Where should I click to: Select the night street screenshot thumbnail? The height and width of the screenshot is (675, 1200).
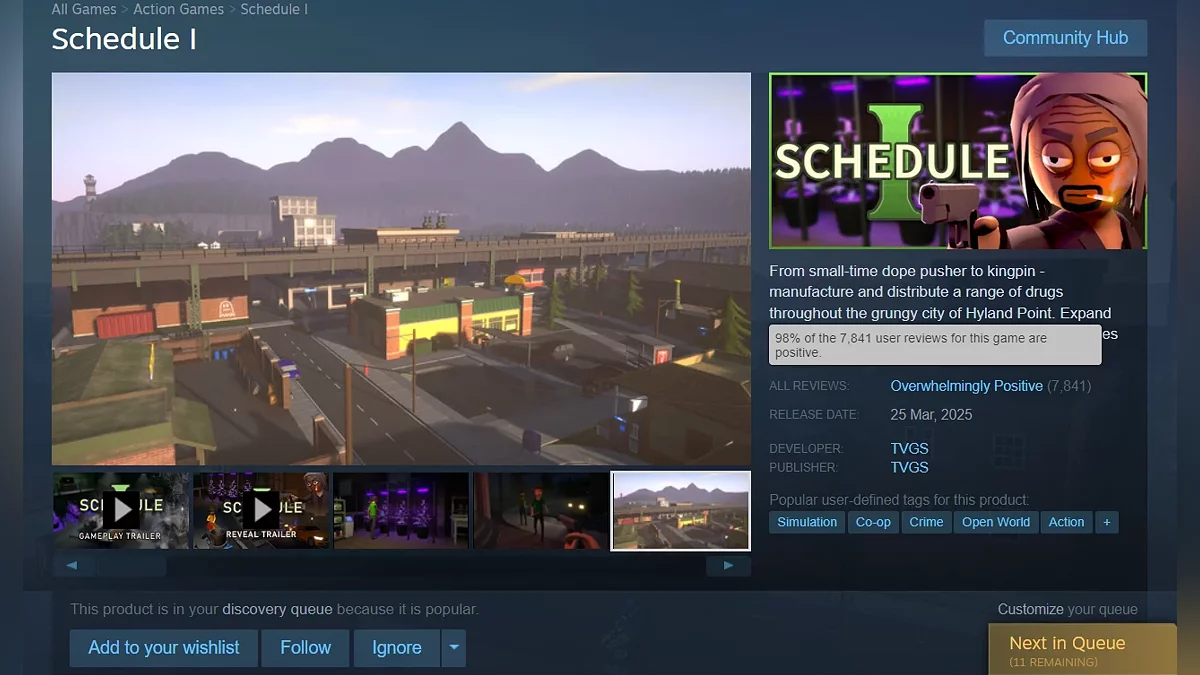point(541,510)
